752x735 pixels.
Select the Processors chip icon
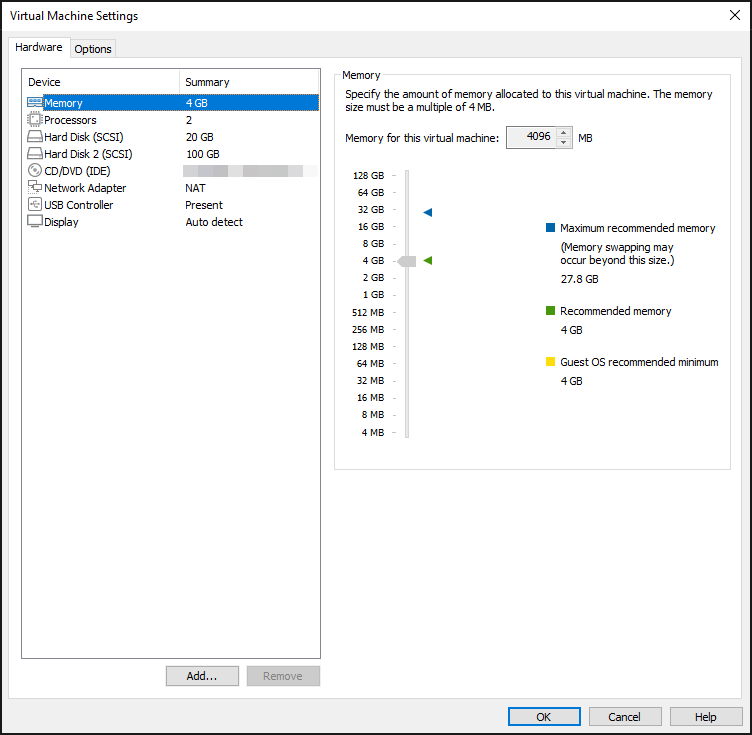tap(35, 119)
